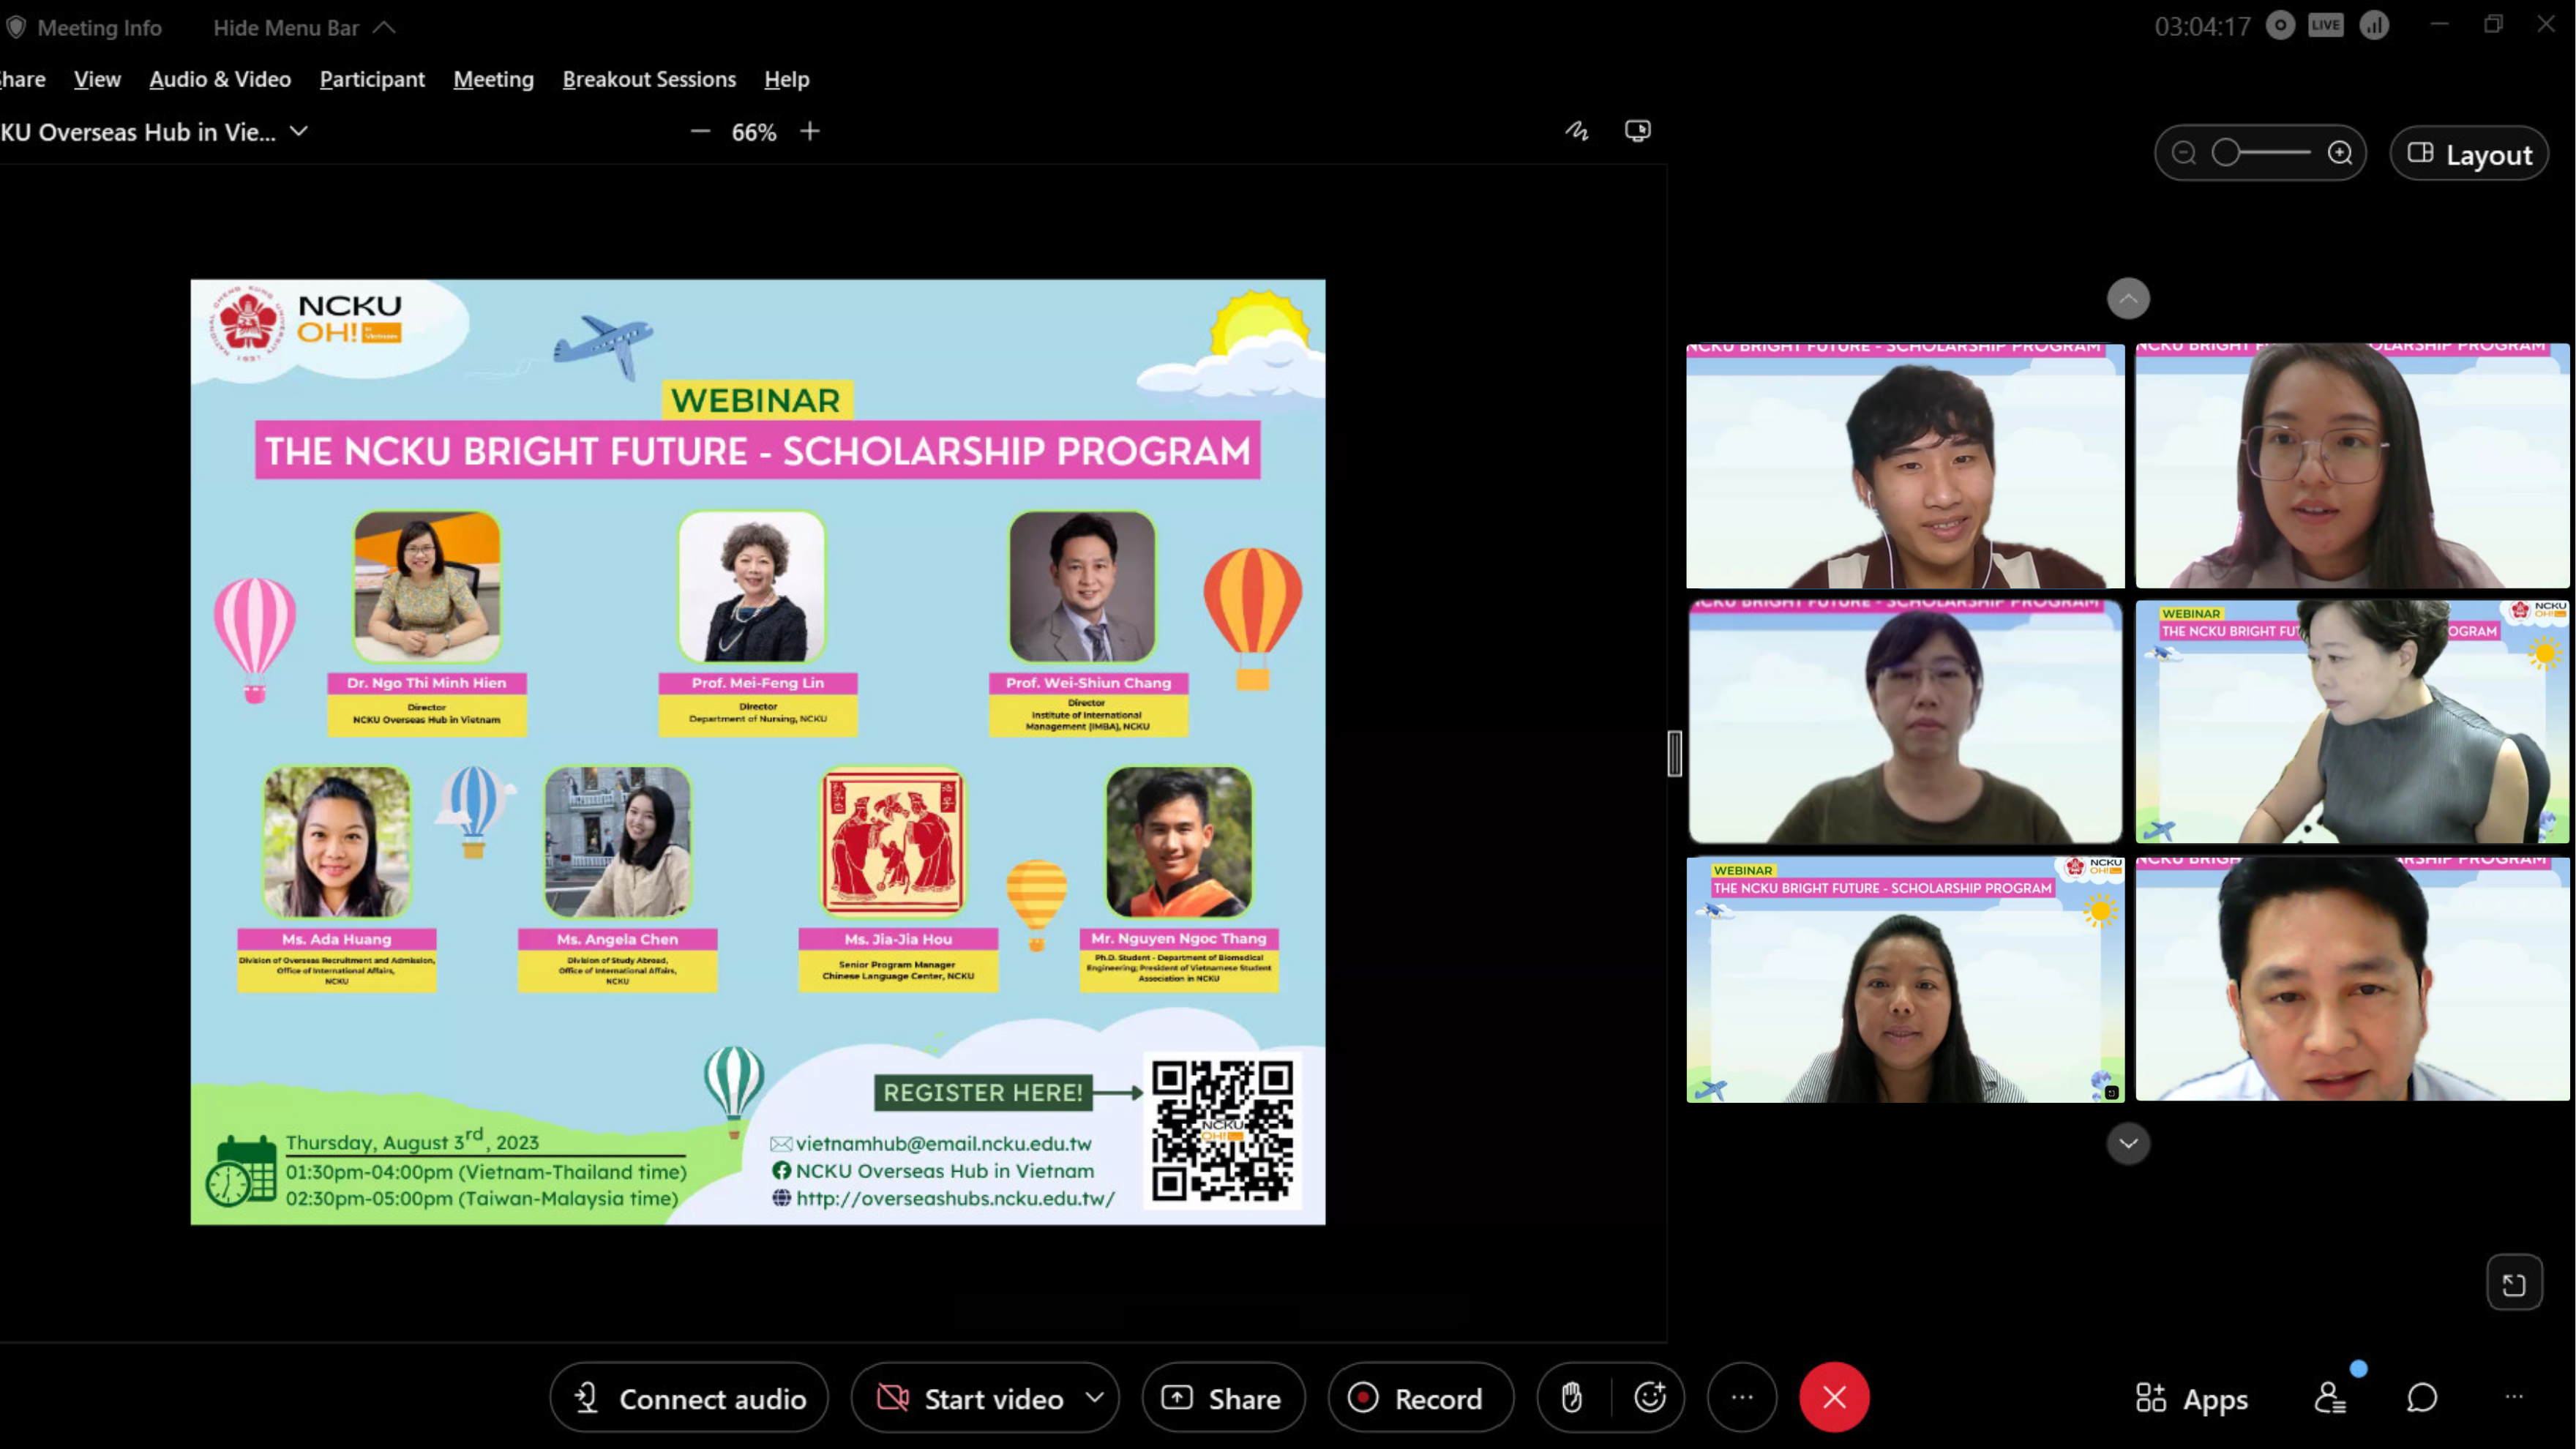Select the annotate pen tool
2576x1449 pixels.
pos(1577,131)
